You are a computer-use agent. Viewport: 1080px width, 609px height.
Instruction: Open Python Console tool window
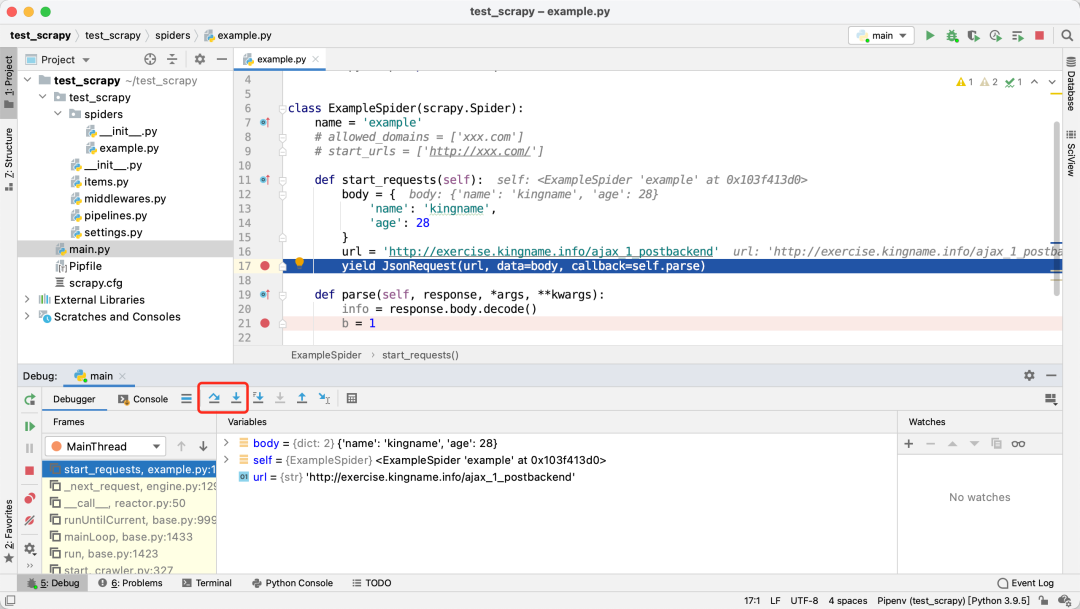point(292,583)
